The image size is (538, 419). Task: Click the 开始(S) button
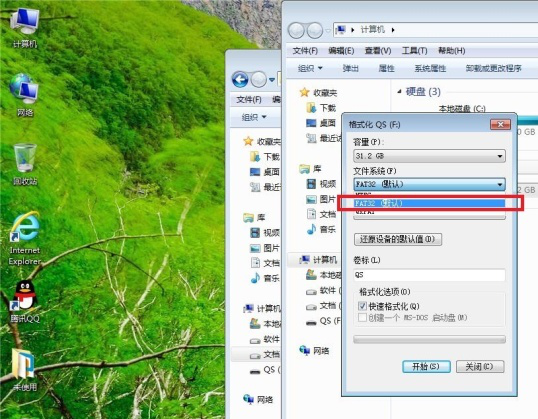click(426, 366)
